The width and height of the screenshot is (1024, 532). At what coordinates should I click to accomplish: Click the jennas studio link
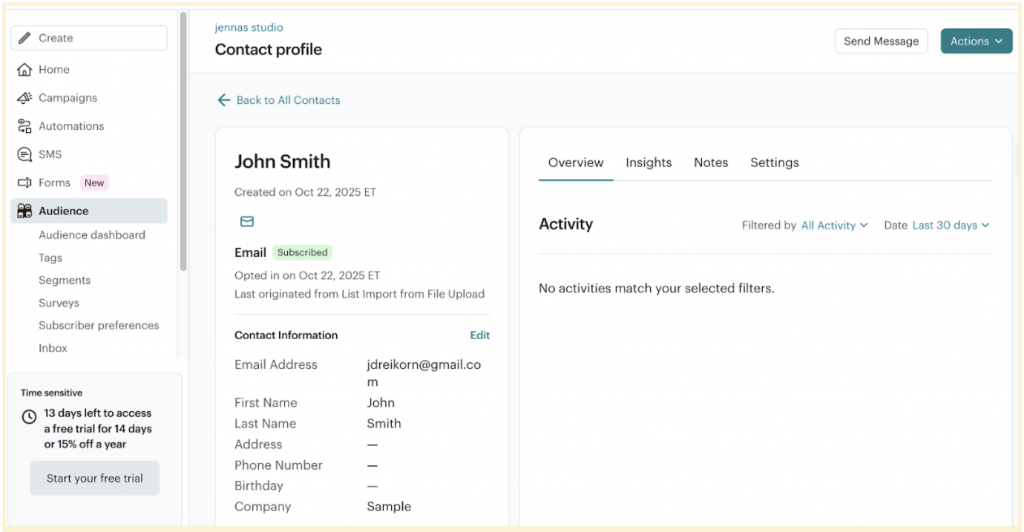pos(249,27)
